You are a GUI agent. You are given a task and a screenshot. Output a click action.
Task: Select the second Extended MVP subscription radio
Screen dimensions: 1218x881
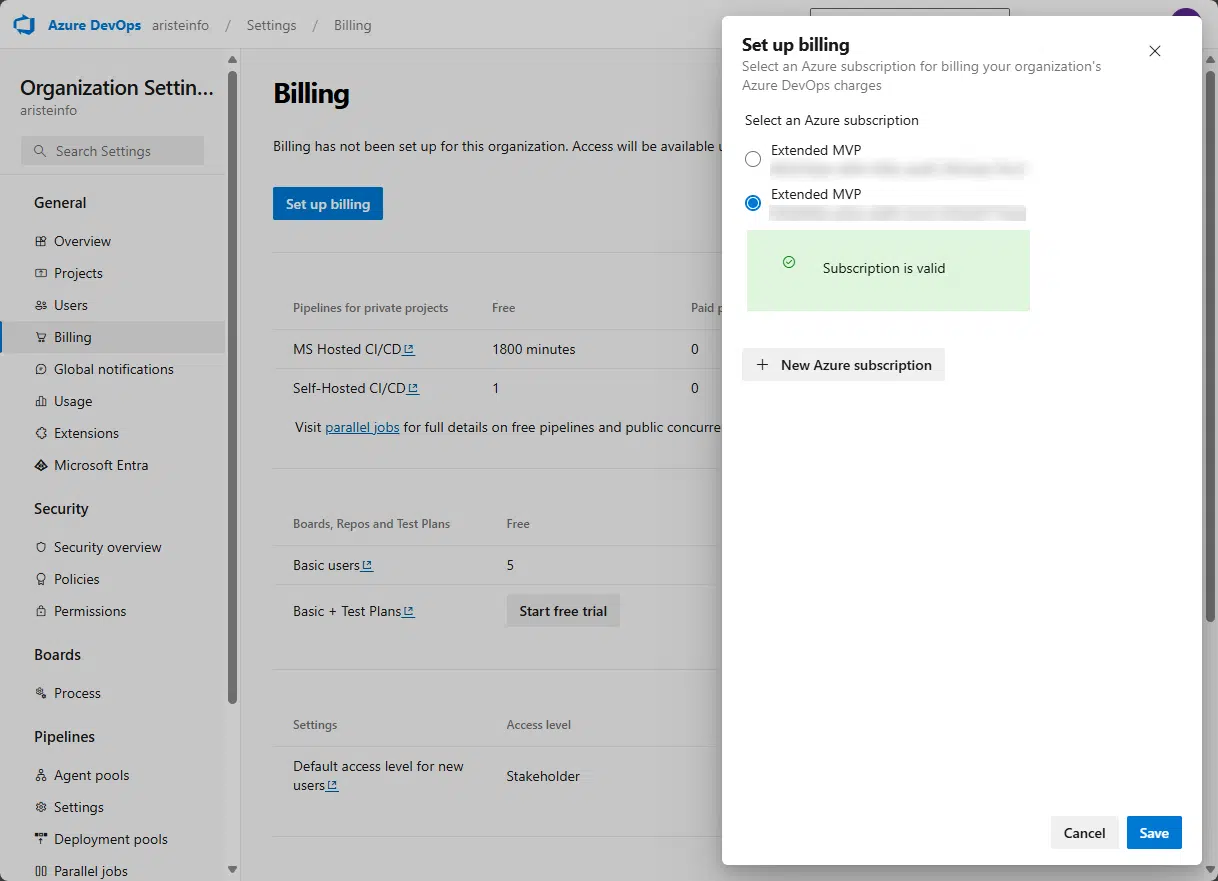752,202
